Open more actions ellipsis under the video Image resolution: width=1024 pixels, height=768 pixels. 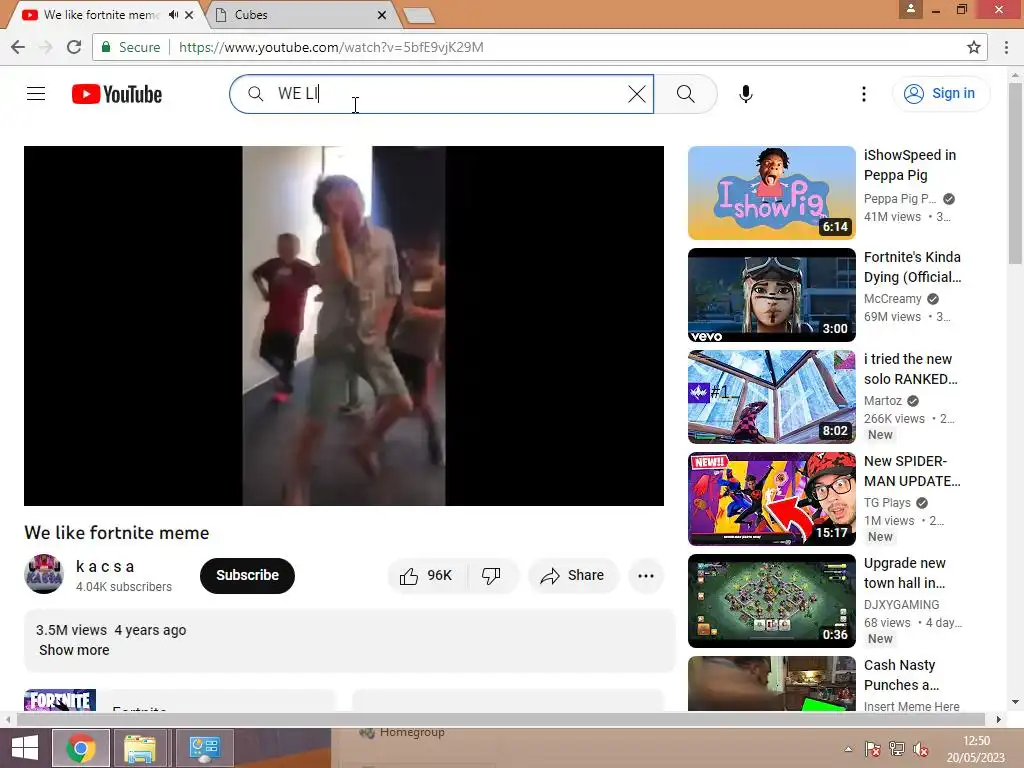coord(646,575)
